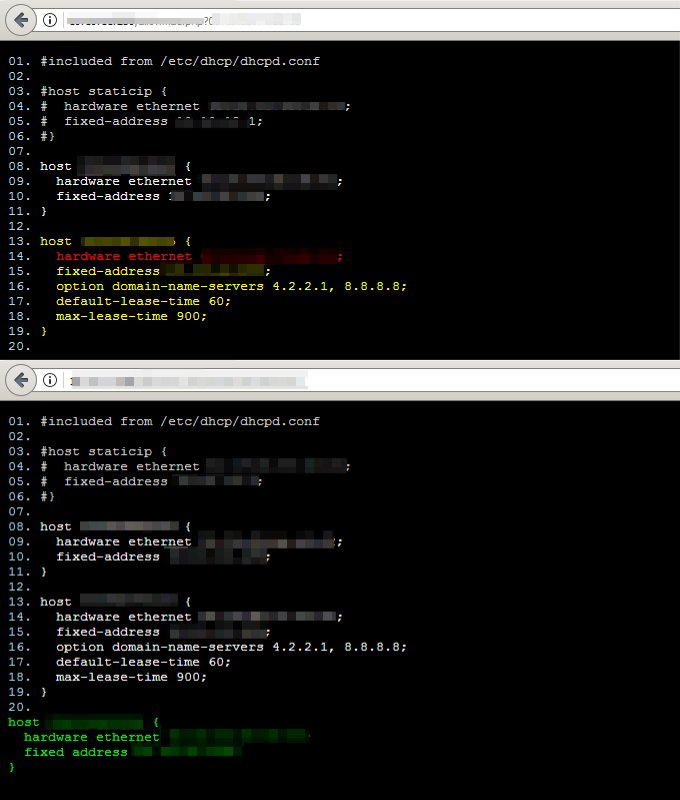The width and height of the screenshot is (680, 800).
Task: Click the green 'fixed address' text
Action: 75,752
